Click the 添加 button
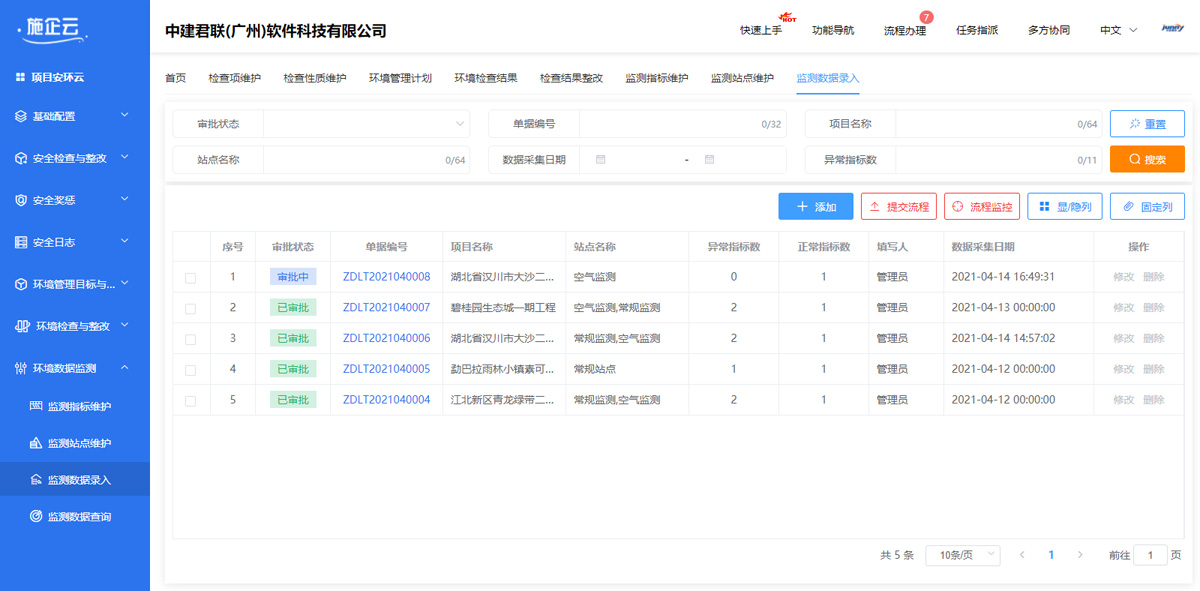This screenshot has width=1200, height=591. coord(816,207)
